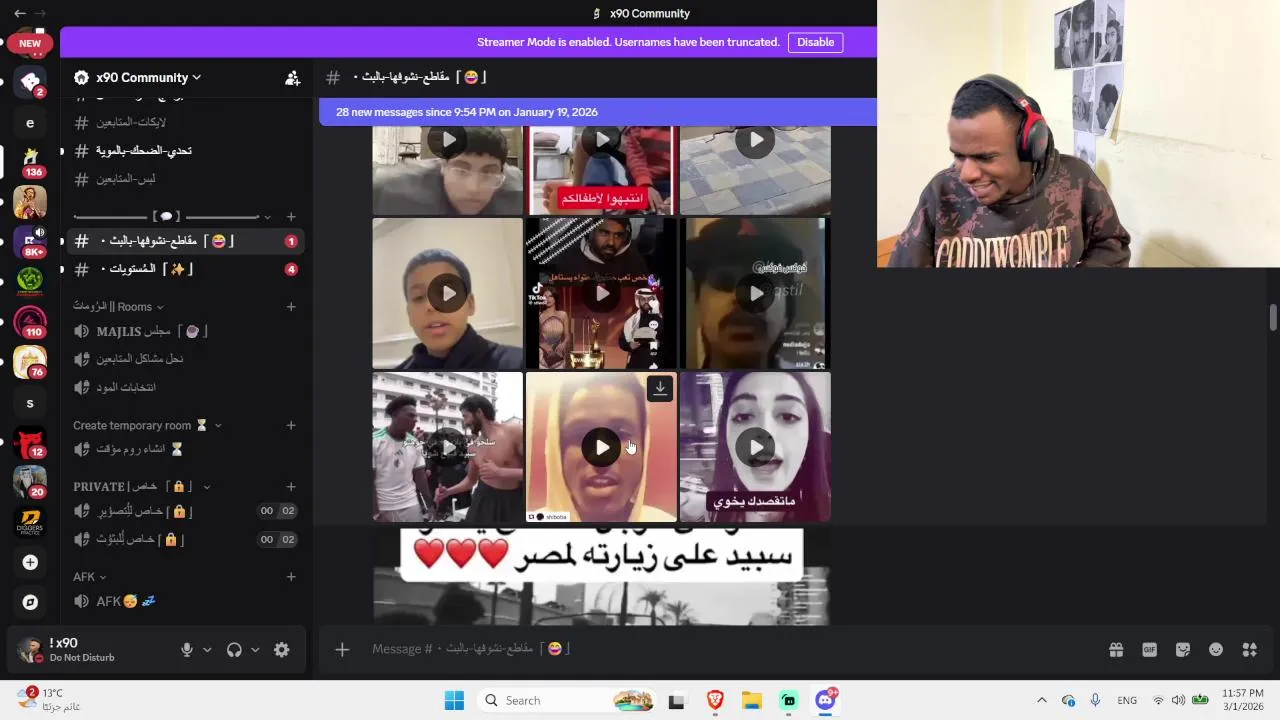The height and width of the screenshot is (720, 1280).
Task: Open the headphones output options arrow
Action: point(255,650)
